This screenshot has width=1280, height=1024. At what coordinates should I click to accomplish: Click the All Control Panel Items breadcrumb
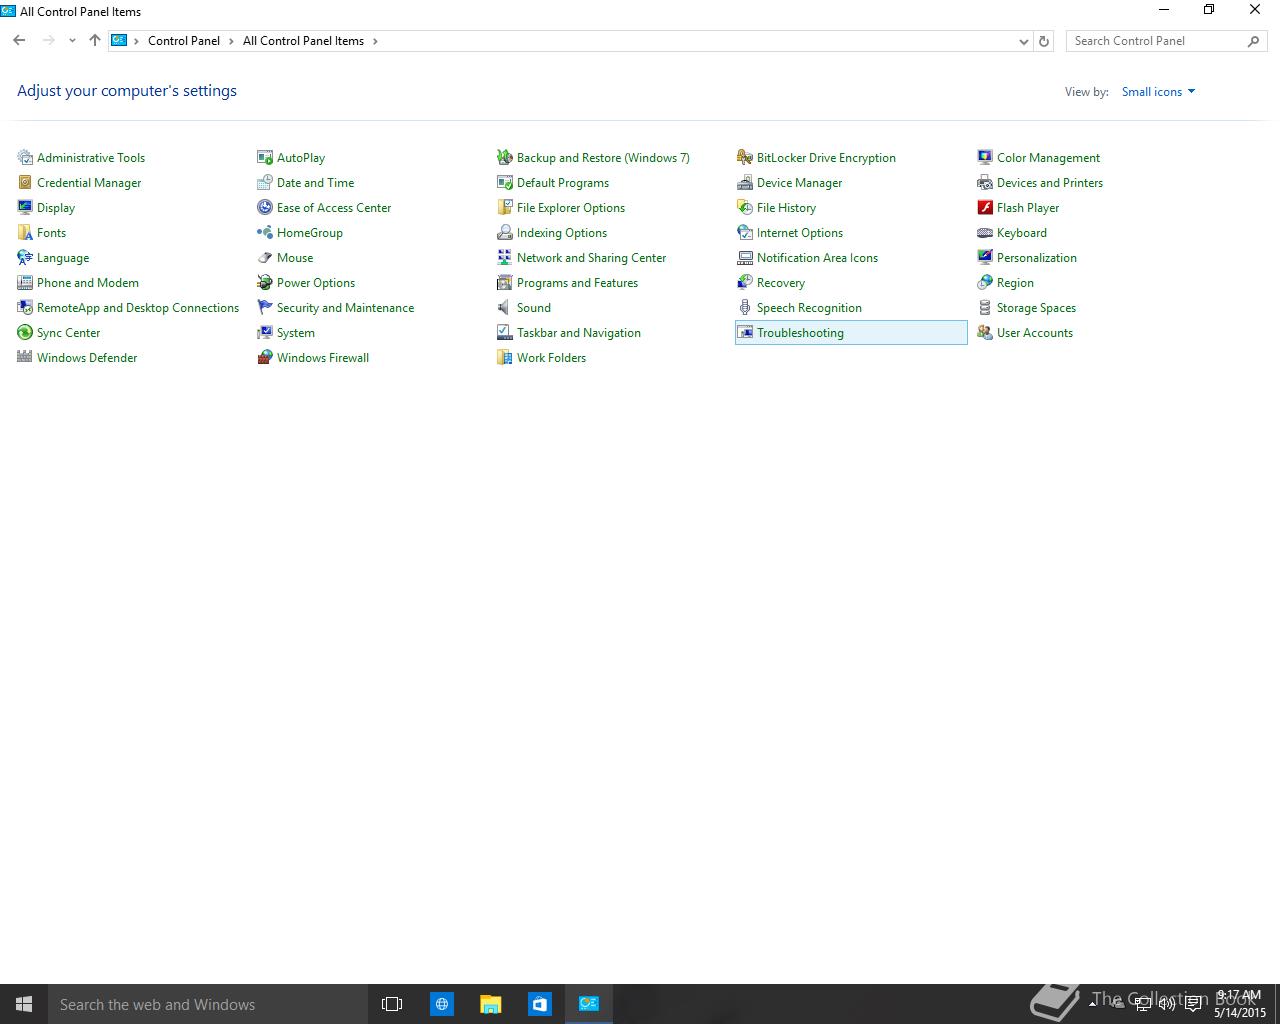click(x=303, y=41)
